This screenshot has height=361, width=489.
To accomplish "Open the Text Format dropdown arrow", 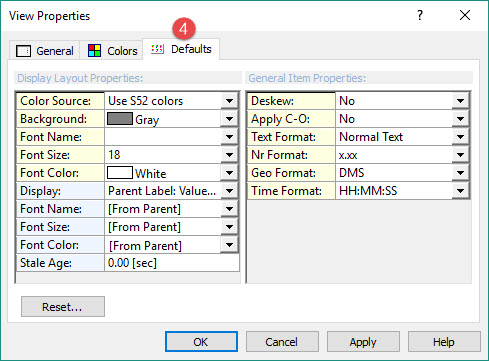I will coord(460,137).
